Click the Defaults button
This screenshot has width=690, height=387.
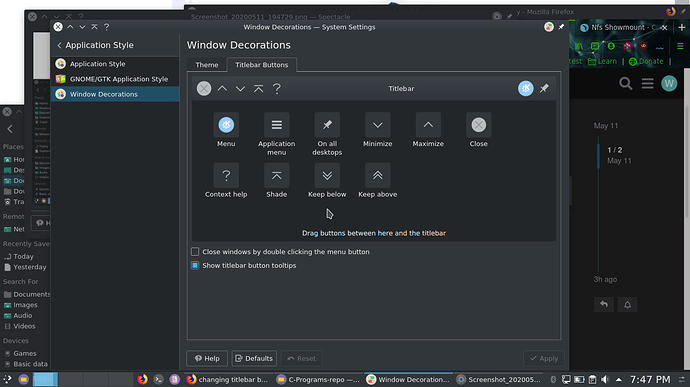(x=254, y=358)
